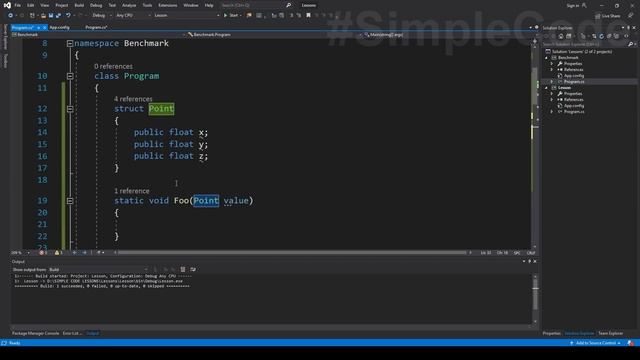Focus the top Search (Ctrl+Q) box
The width and height of the screenshot is (640, 360).
click(255, 5)
